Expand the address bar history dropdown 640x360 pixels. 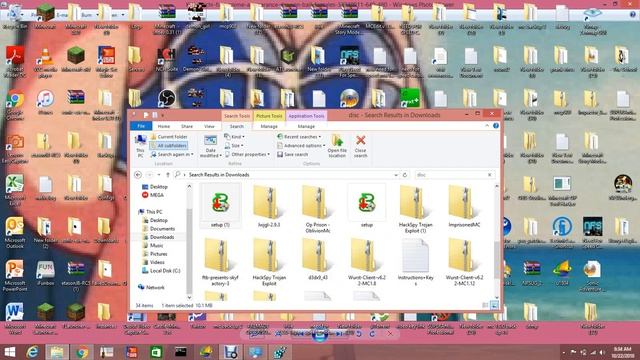(396, 175)
